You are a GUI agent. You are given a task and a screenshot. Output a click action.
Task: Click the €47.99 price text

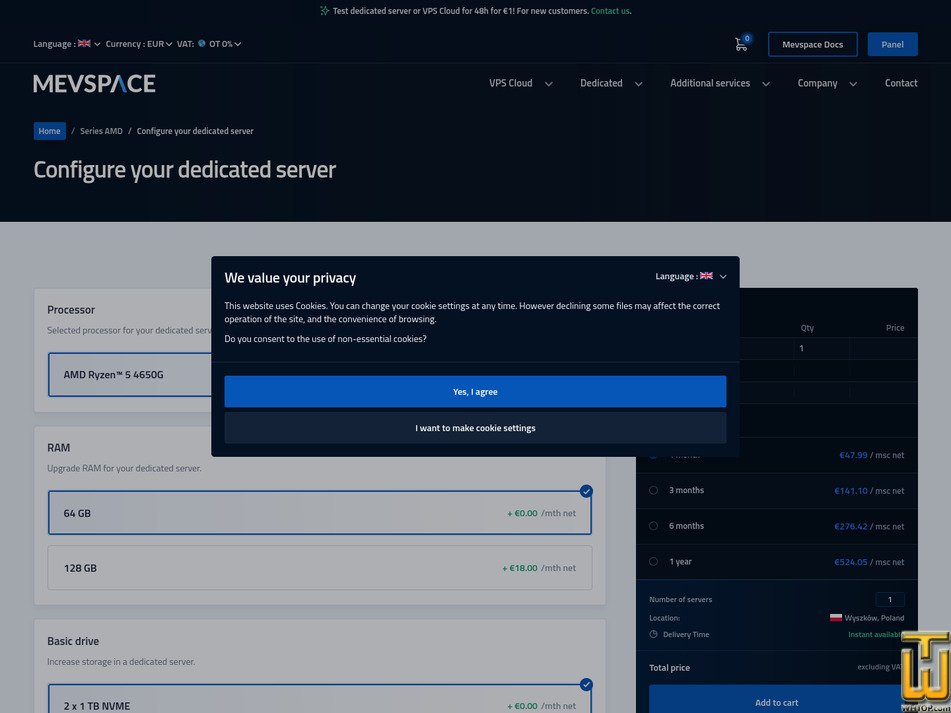(x=853, y=455)
